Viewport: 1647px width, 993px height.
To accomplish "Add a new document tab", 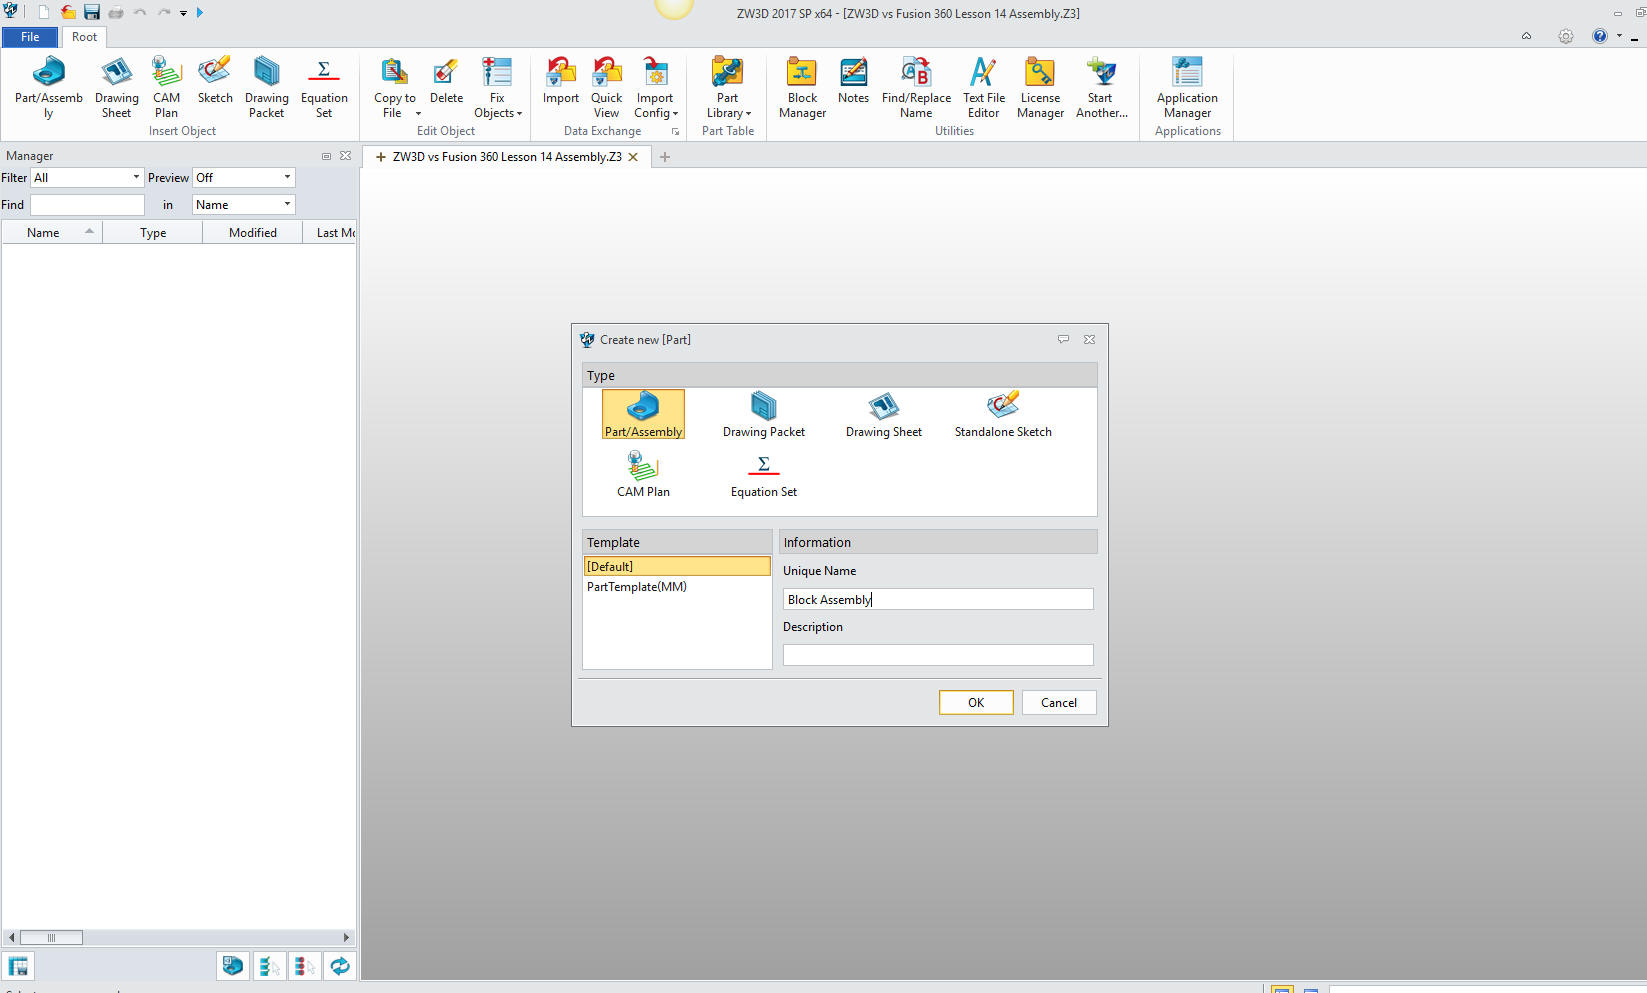I will pyautogui.click(x=665, y=157).
